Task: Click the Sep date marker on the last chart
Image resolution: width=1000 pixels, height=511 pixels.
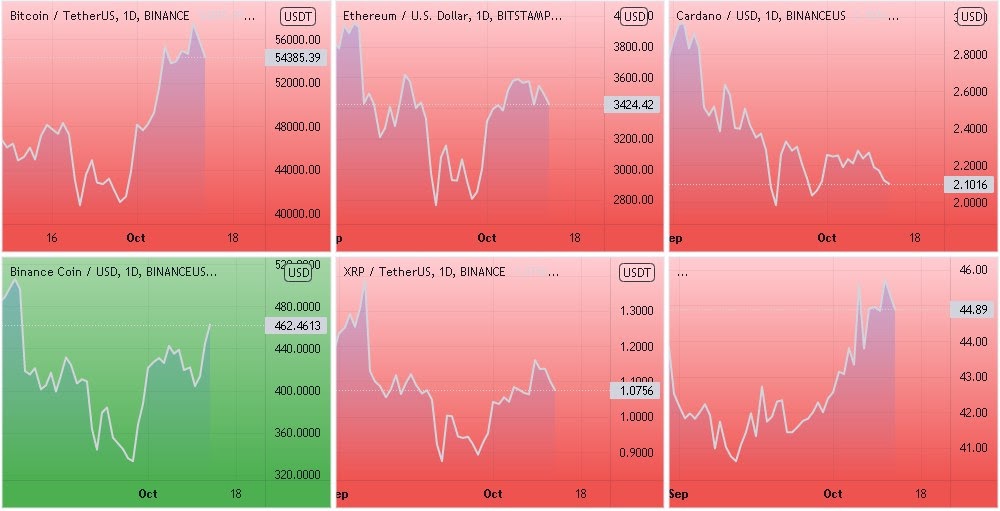Action: coord(679,494)
